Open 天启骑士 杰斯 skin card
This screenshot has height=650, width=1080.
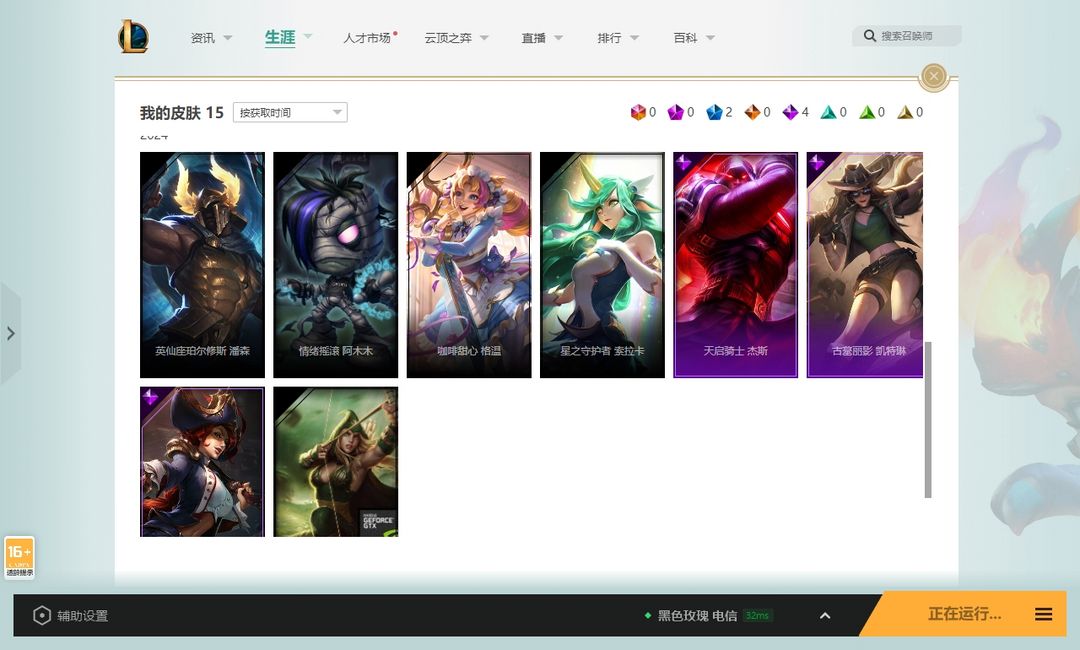(736, 265)
